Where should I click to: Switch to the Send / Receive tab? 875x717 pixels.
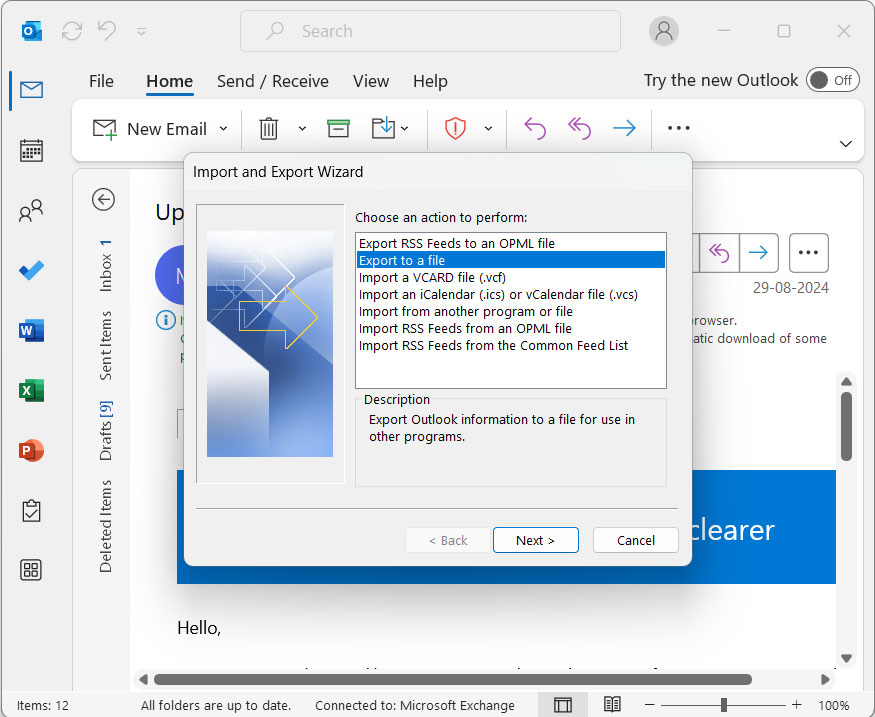(273, 81)
